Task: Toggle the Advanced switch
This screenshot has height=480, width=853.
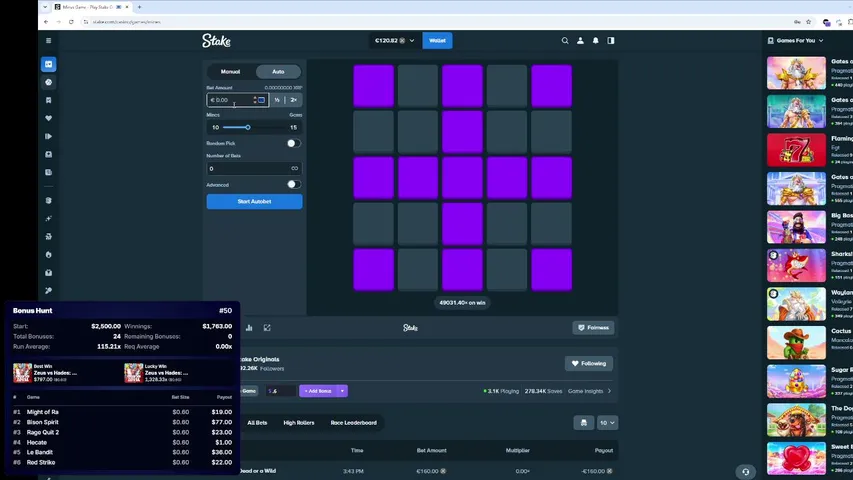Action: [x=294, y=184]
